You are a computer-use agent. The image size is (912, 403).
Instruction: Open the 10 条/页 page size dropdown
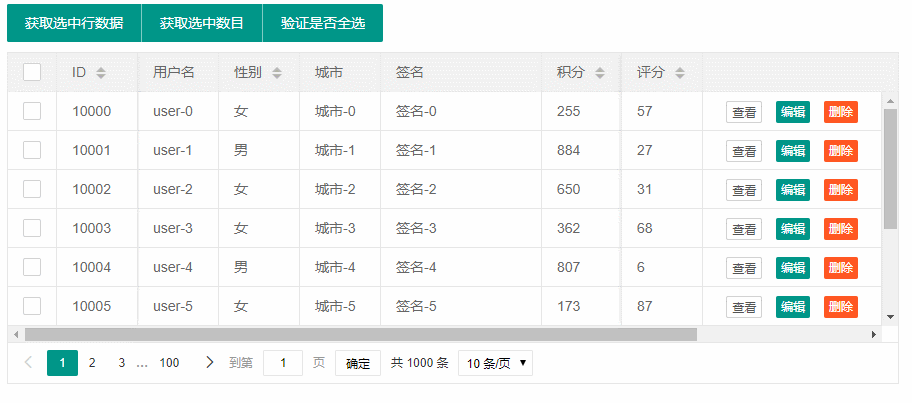tap(495, 363)
